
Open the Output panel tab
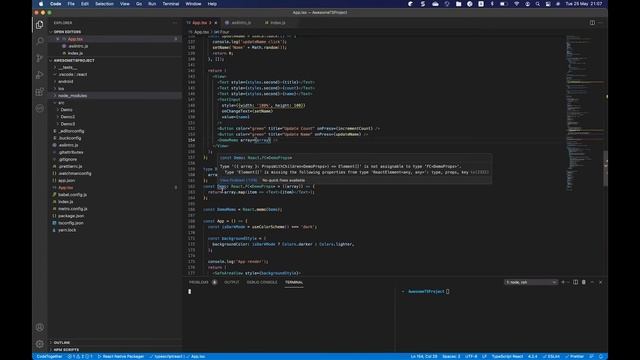tap(231, 282)
